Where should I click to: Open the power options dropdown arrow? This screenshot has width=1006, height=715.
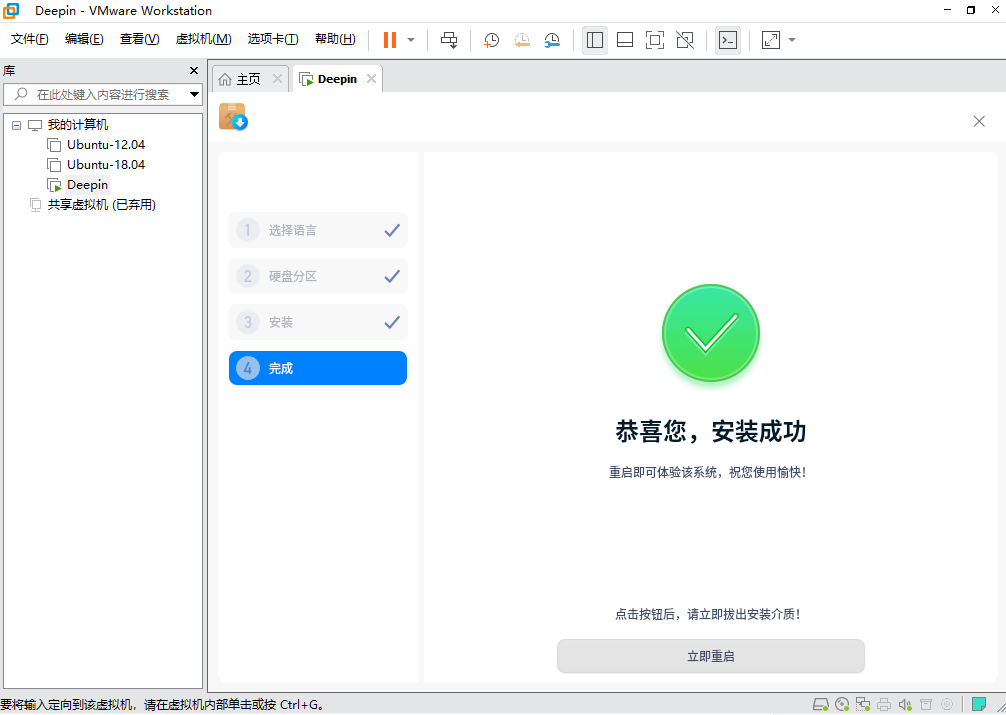411,40
